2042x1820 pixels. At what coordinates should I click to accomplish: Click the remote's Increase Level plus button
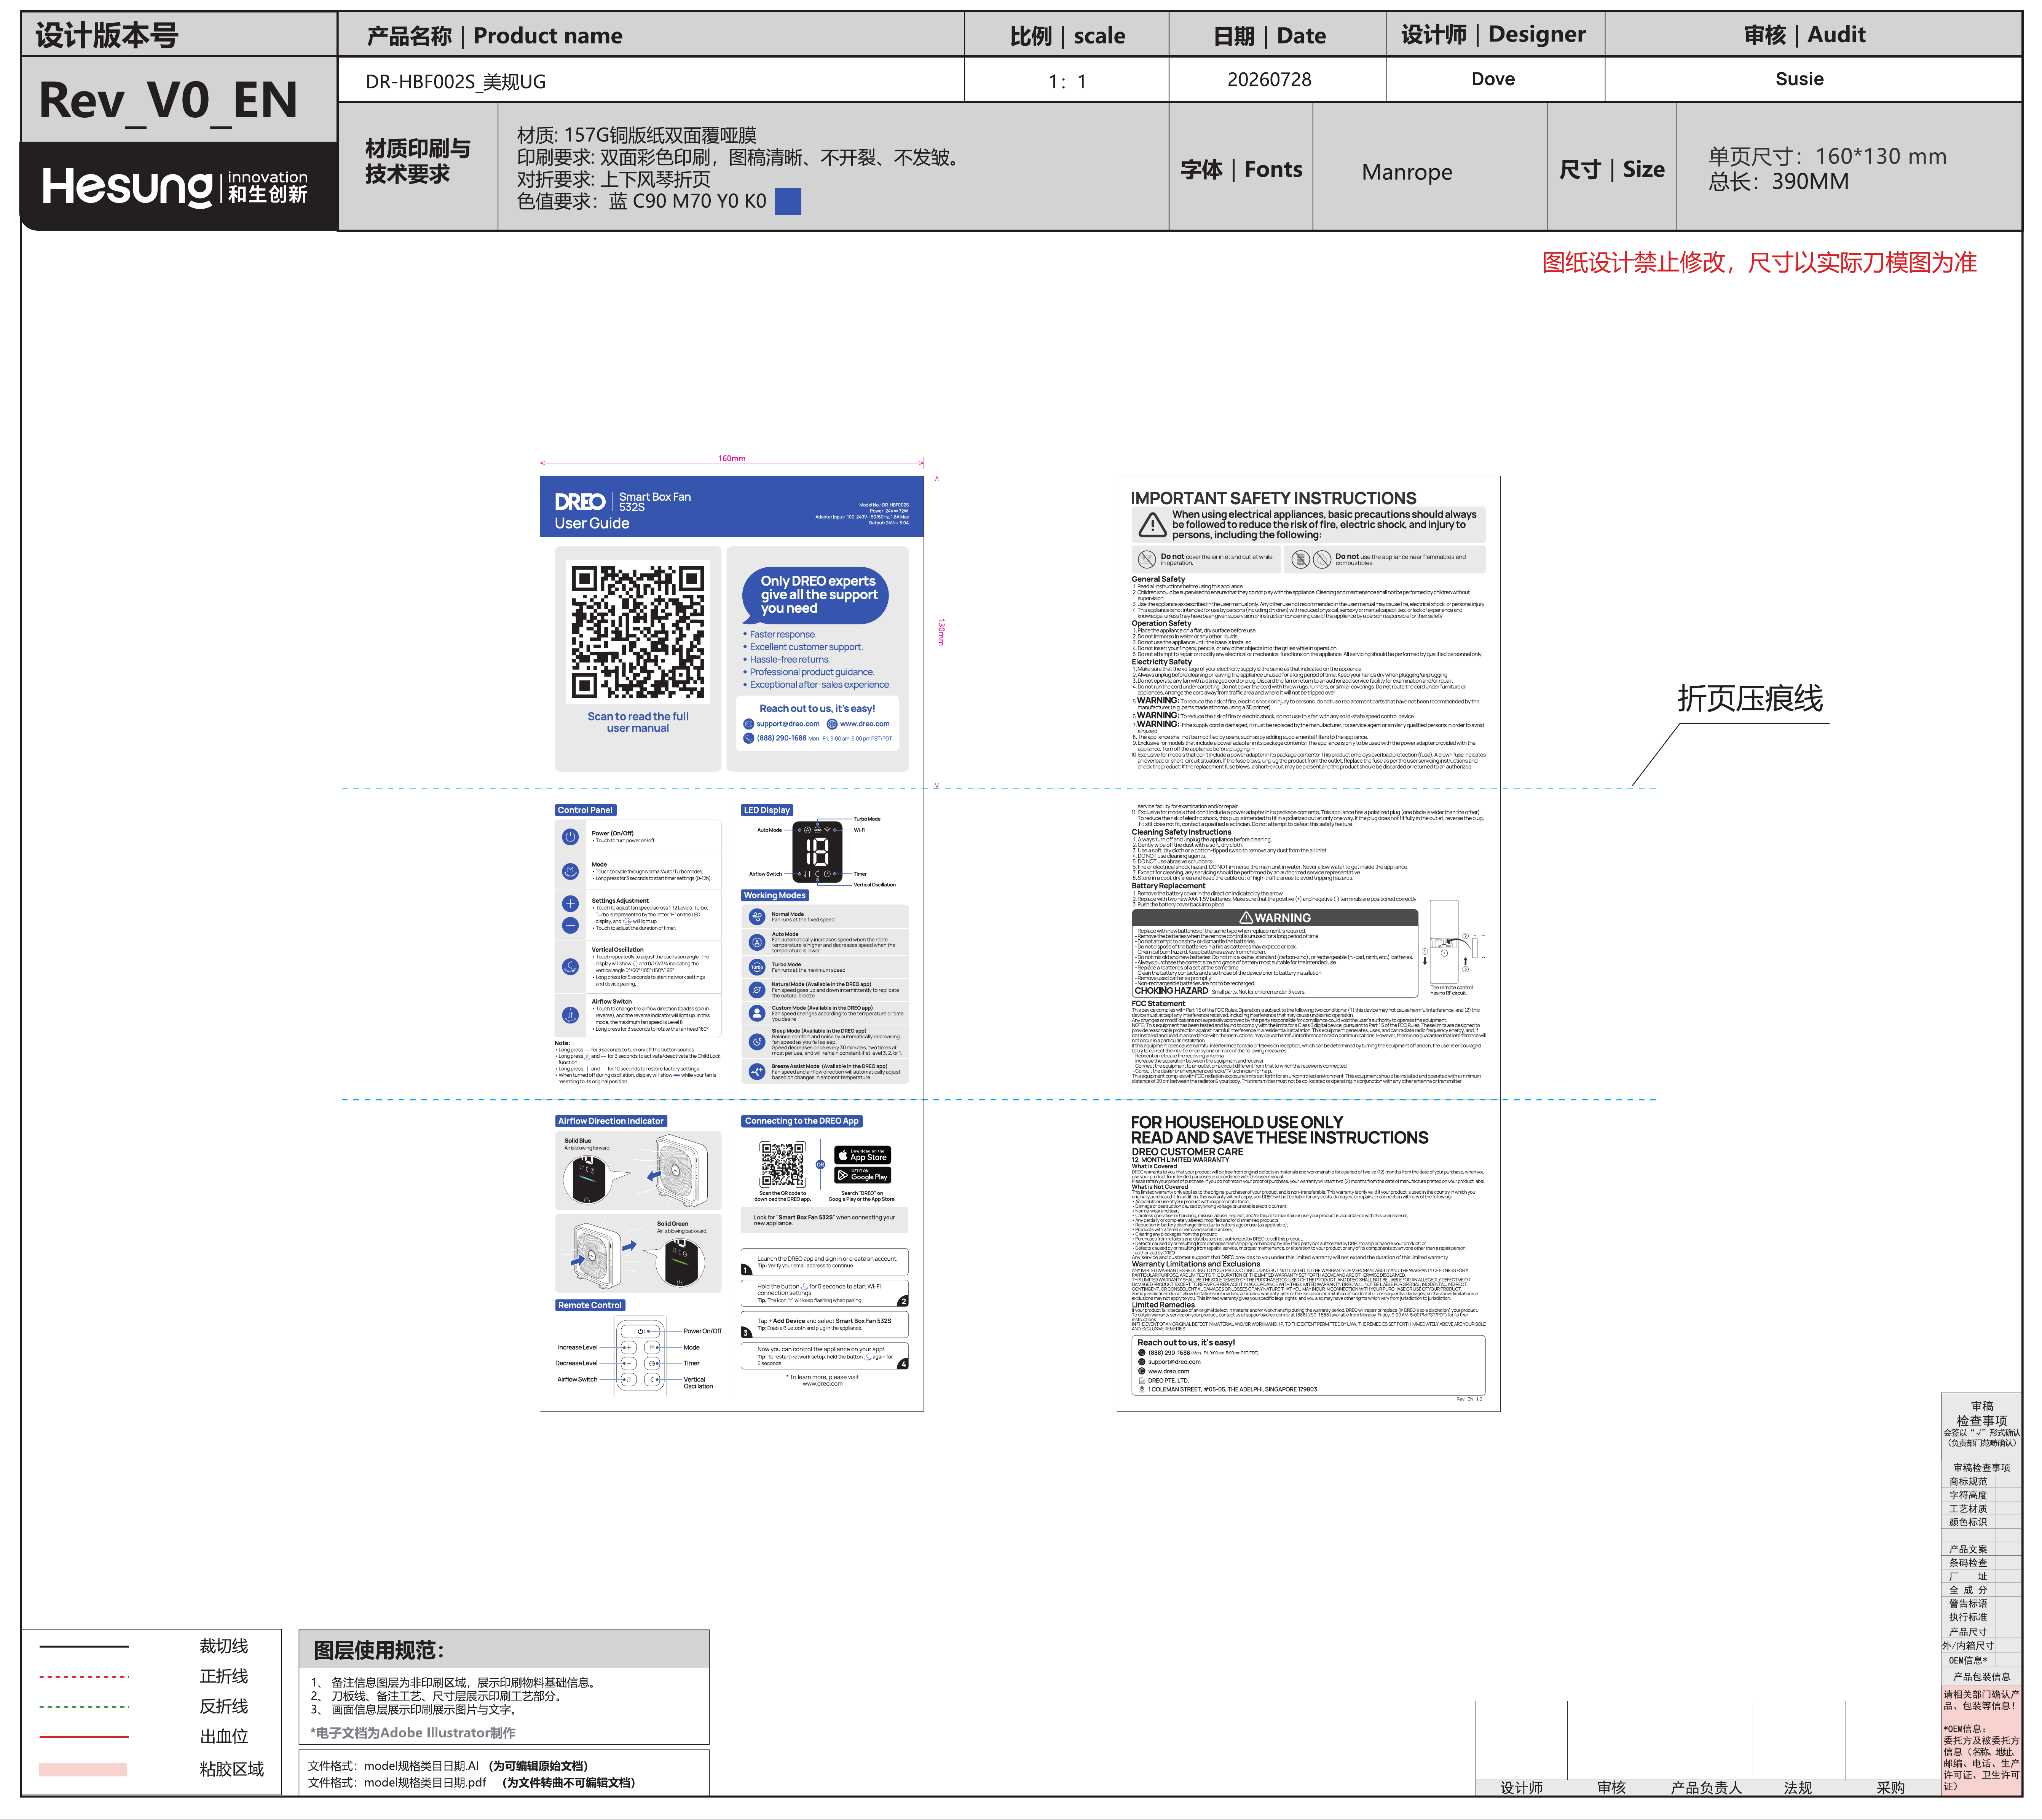(x=628, y=1347)
